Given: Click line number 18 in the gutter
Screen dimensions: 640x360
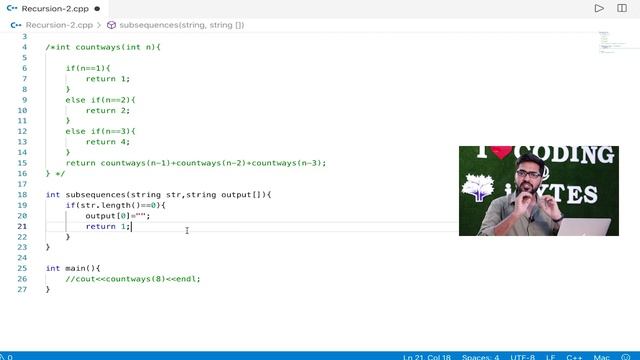Looking at the screenshot, I should tap(22, 195).
